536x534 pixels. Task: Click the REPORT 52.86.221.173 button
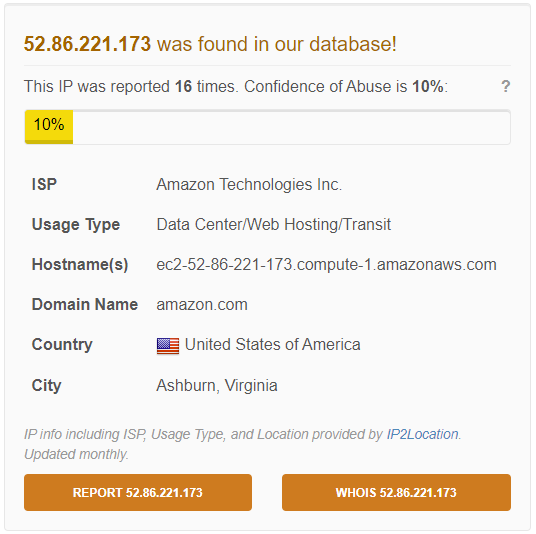pos(138,492)
